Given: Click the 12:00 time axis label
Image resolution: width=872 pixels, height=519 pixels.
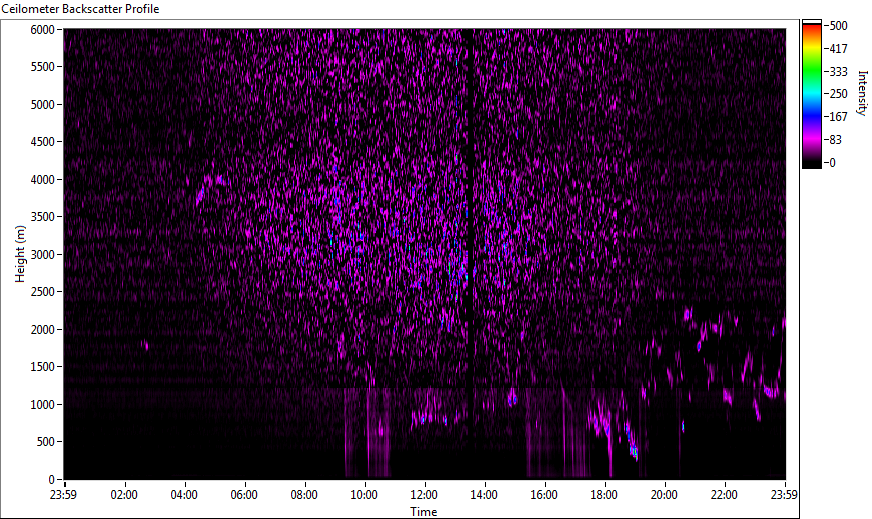Looking at the screenshot, I should coord(424,495).
